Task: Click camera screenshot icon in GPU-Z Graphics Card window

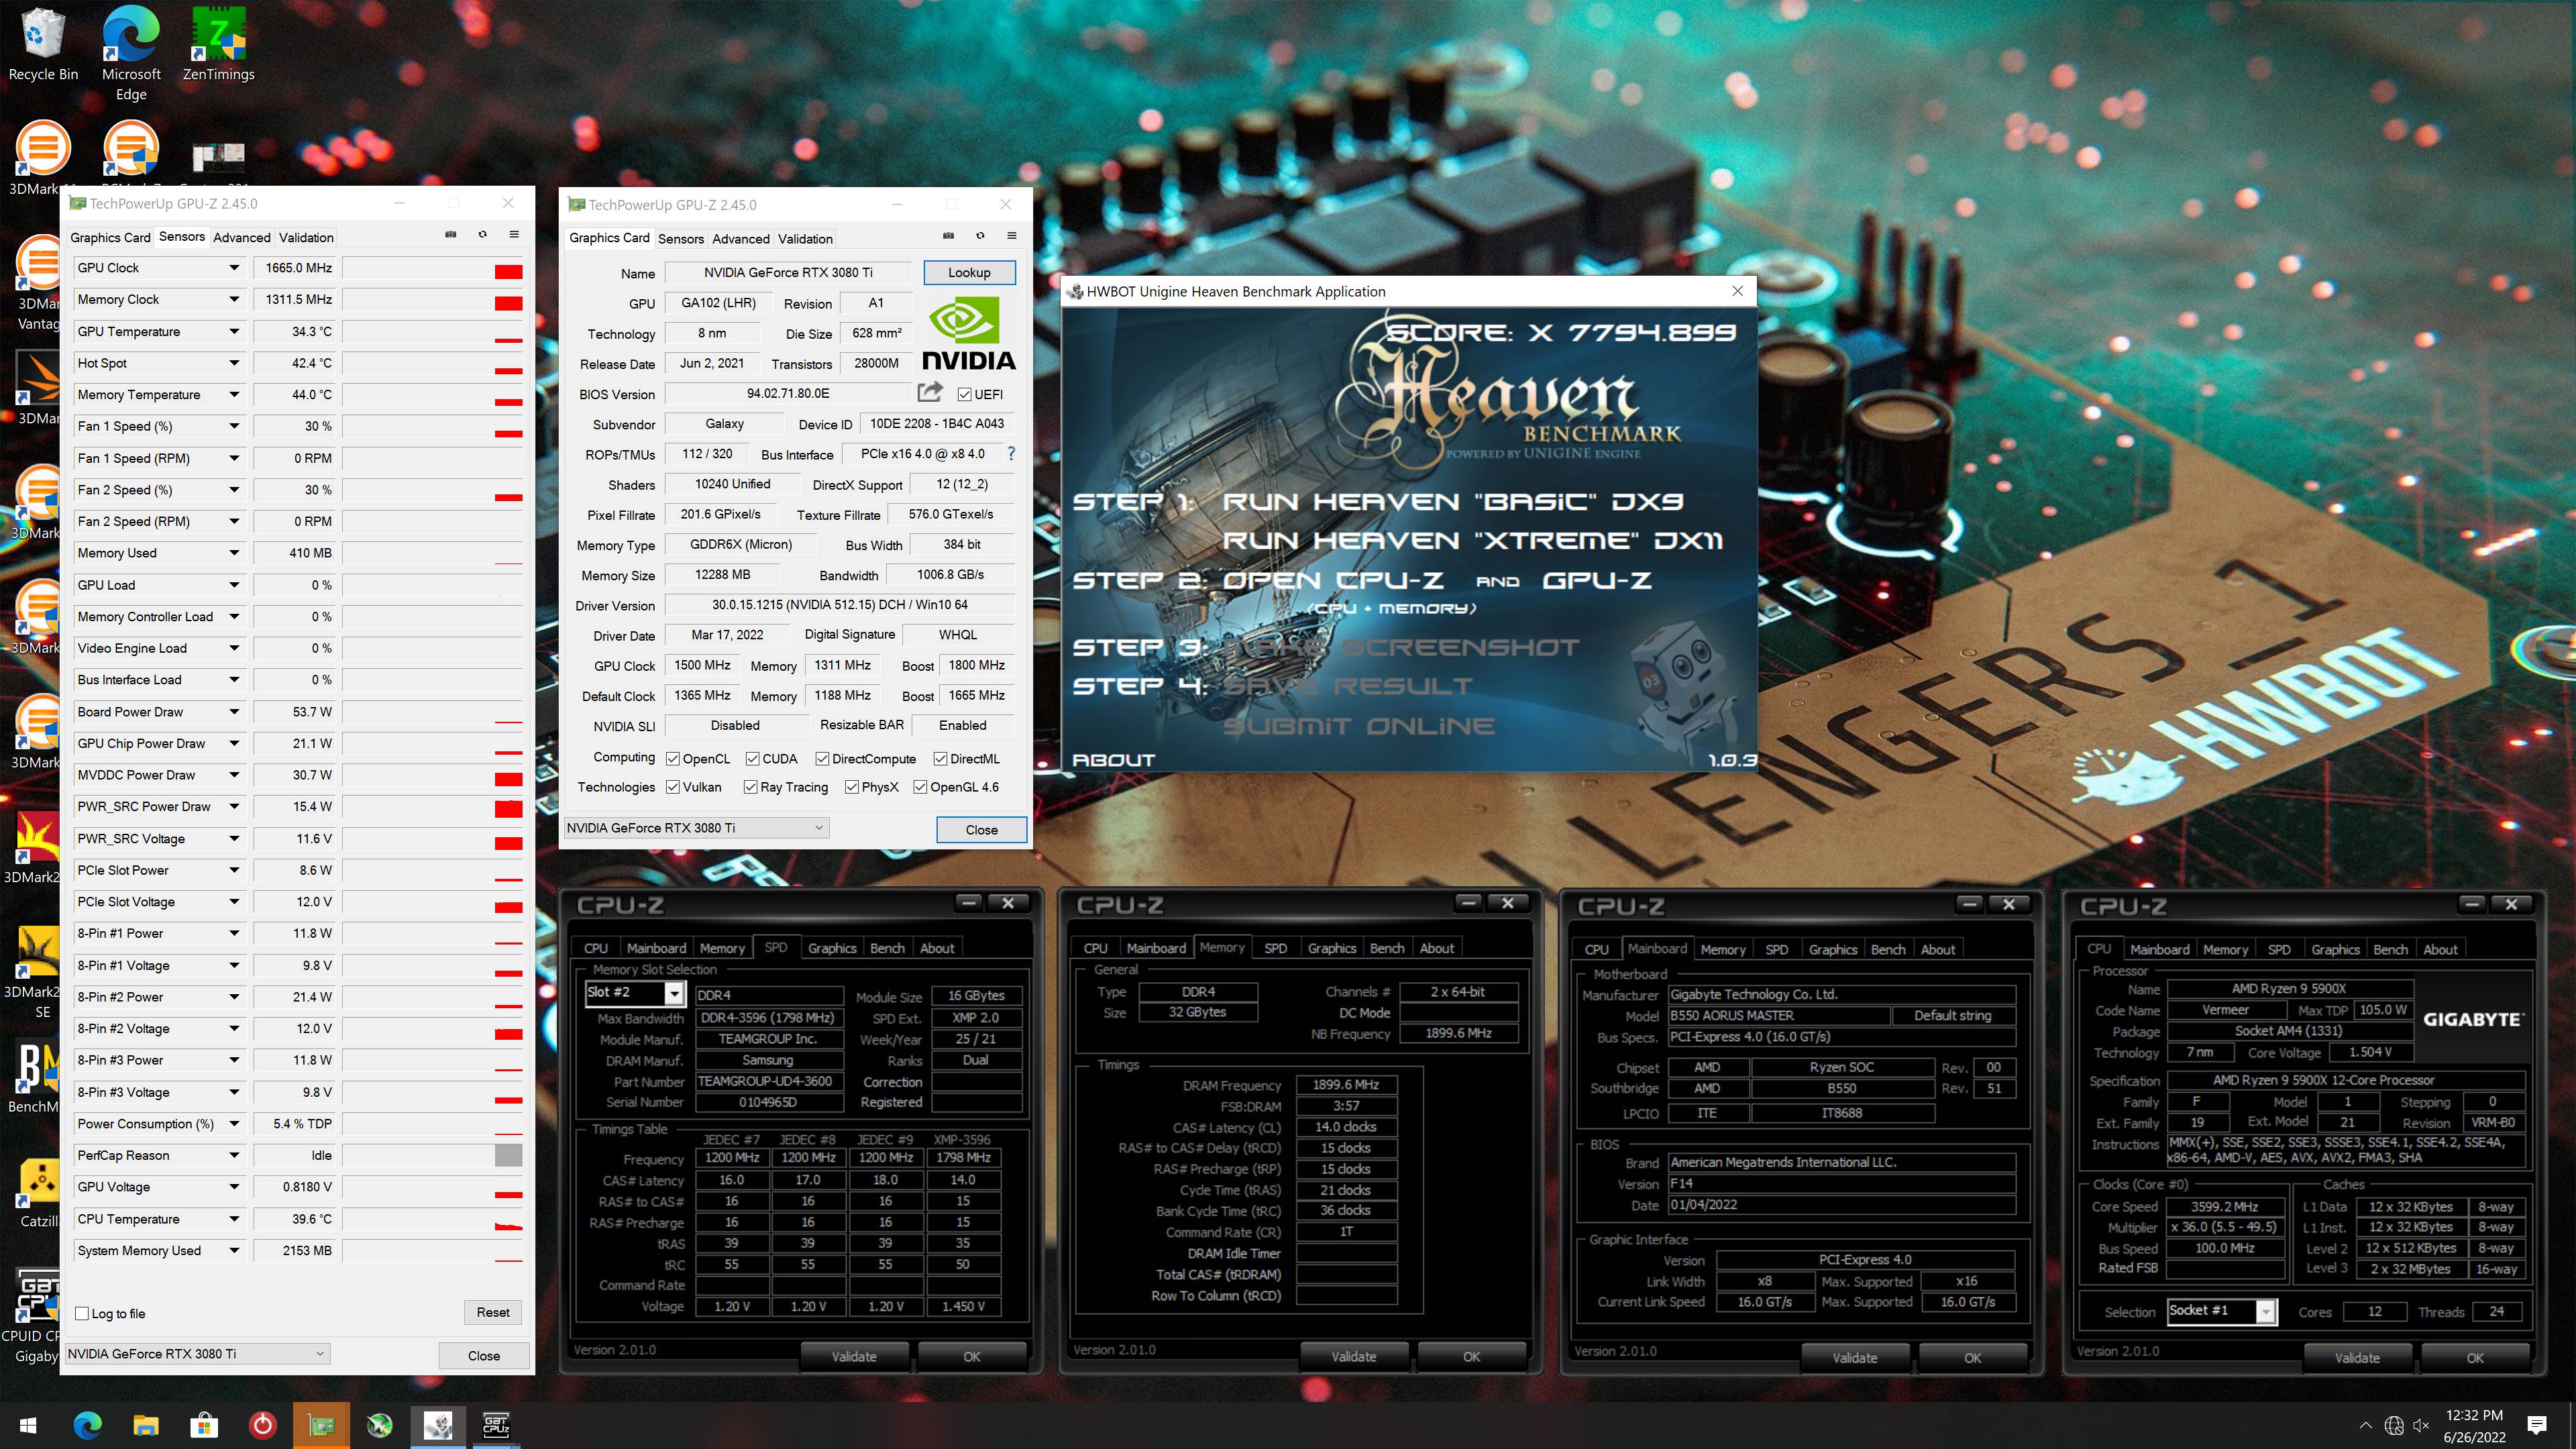Action: point(948,236)
